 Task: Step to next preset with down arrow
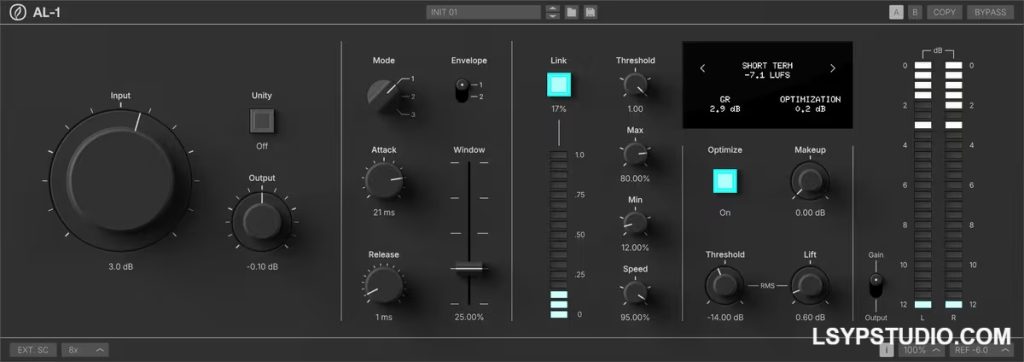click(x=553, y=16)
